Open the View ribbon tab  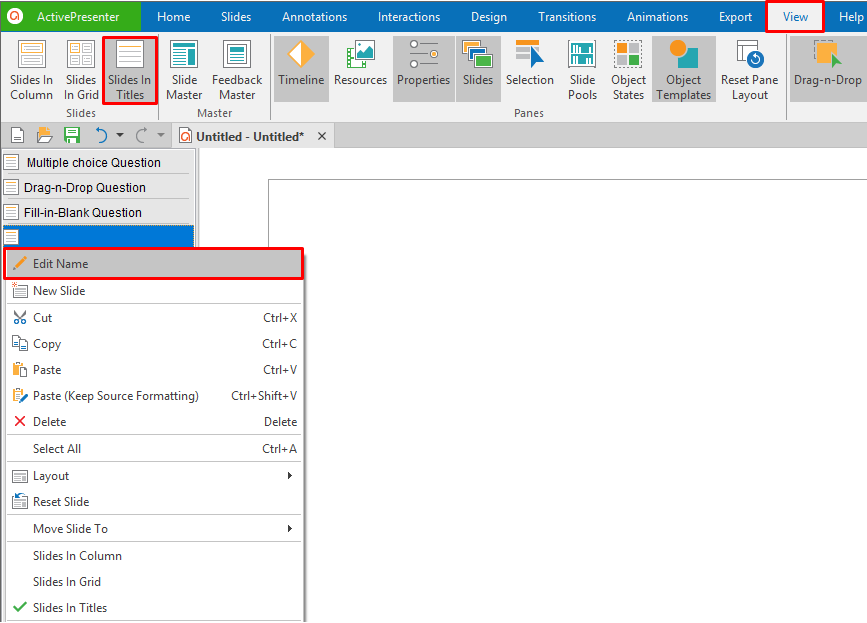click(x=795, y=17)
